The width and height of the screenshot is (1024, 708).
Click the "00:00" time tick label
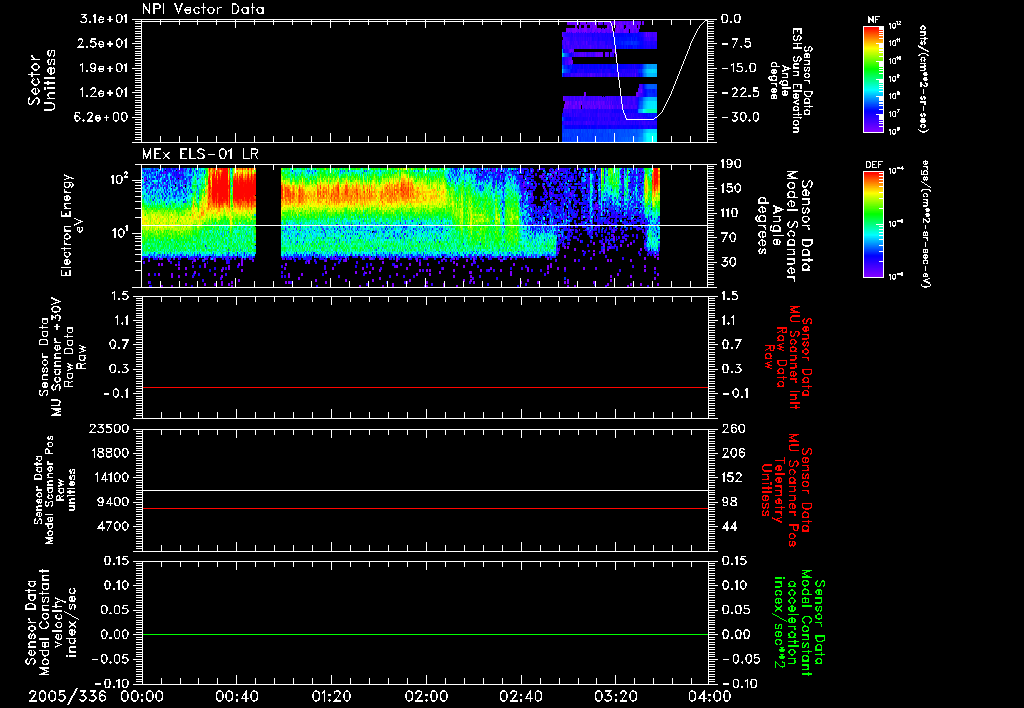click(142, 696)
